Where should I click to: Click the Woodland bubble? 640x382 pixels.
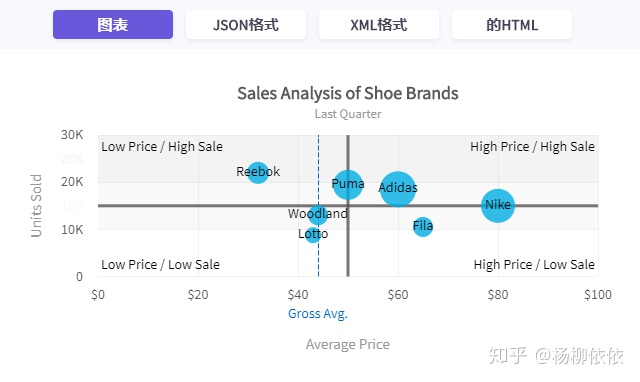[x=318, y=215]
